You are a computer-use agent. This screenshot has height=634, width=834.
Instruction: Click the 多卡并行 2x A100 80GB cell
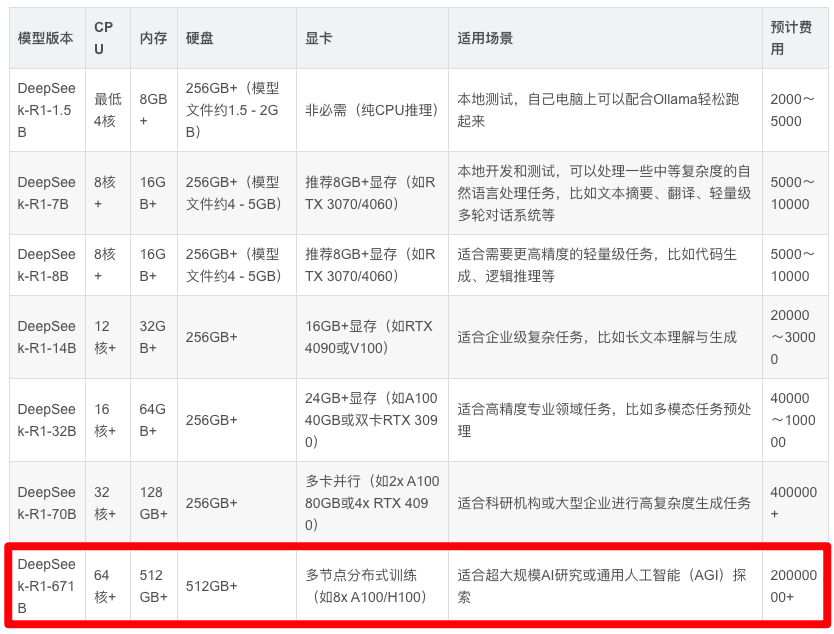[372, 503]
